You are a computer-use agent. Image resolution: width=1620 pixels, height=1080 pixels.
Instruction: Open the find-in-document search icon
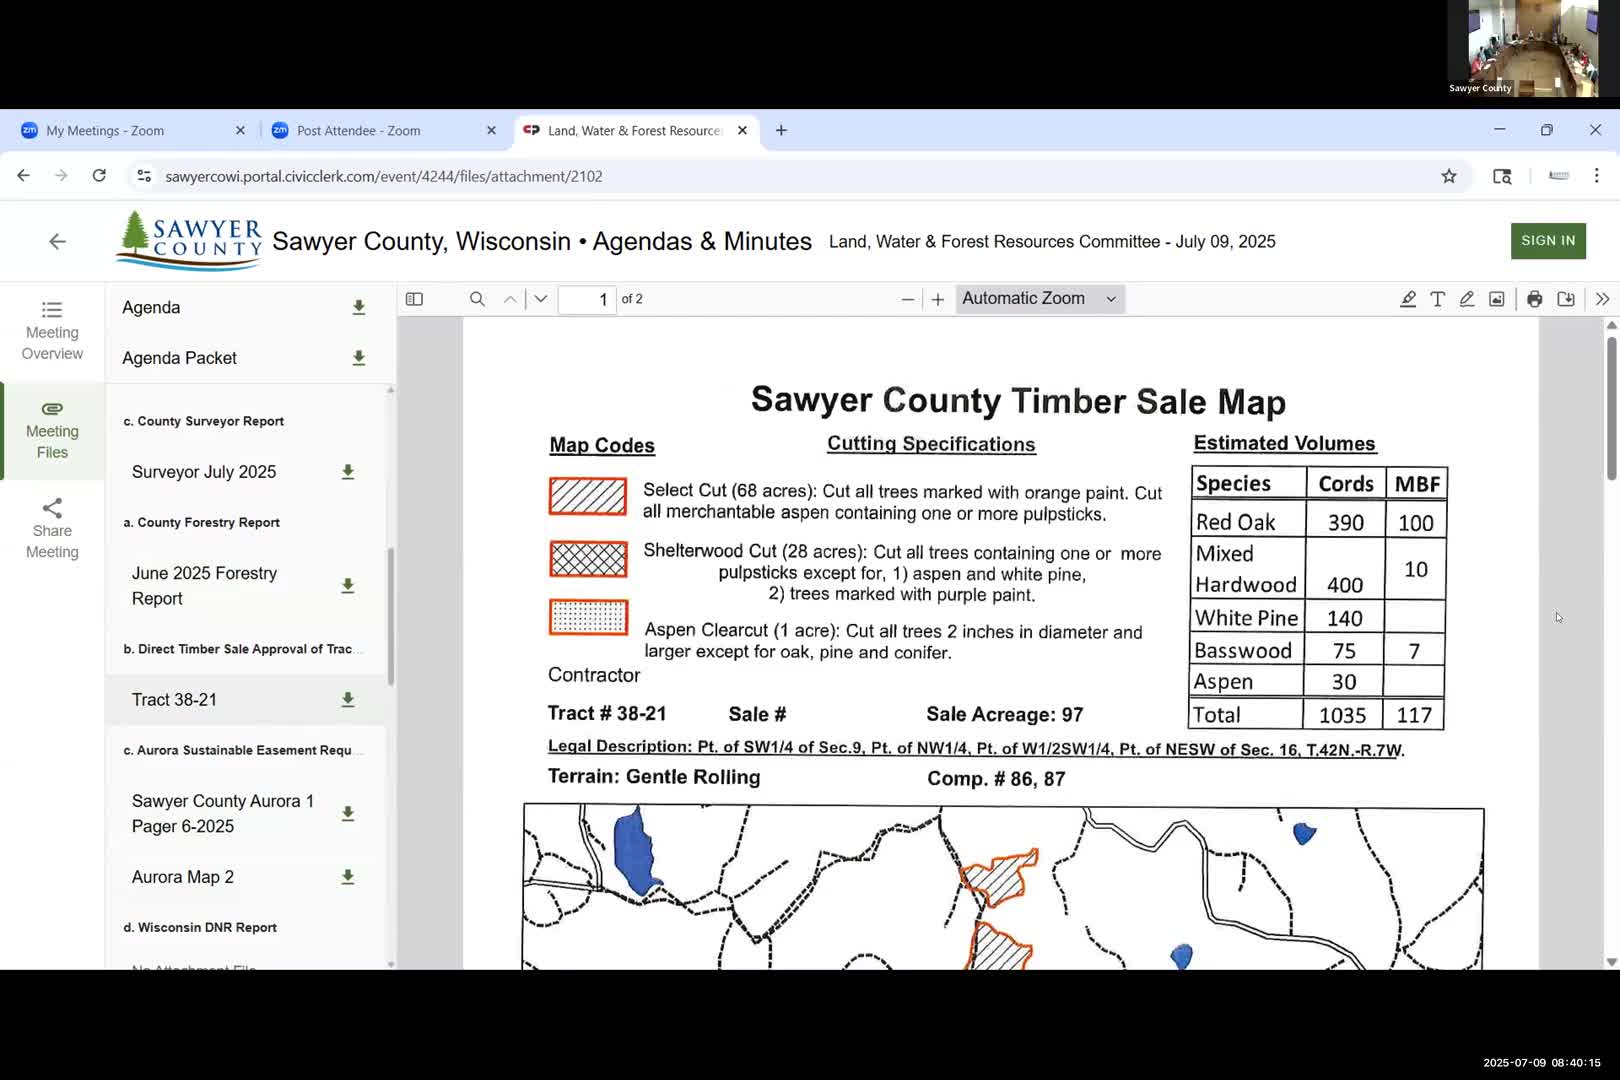coord(477,299)
